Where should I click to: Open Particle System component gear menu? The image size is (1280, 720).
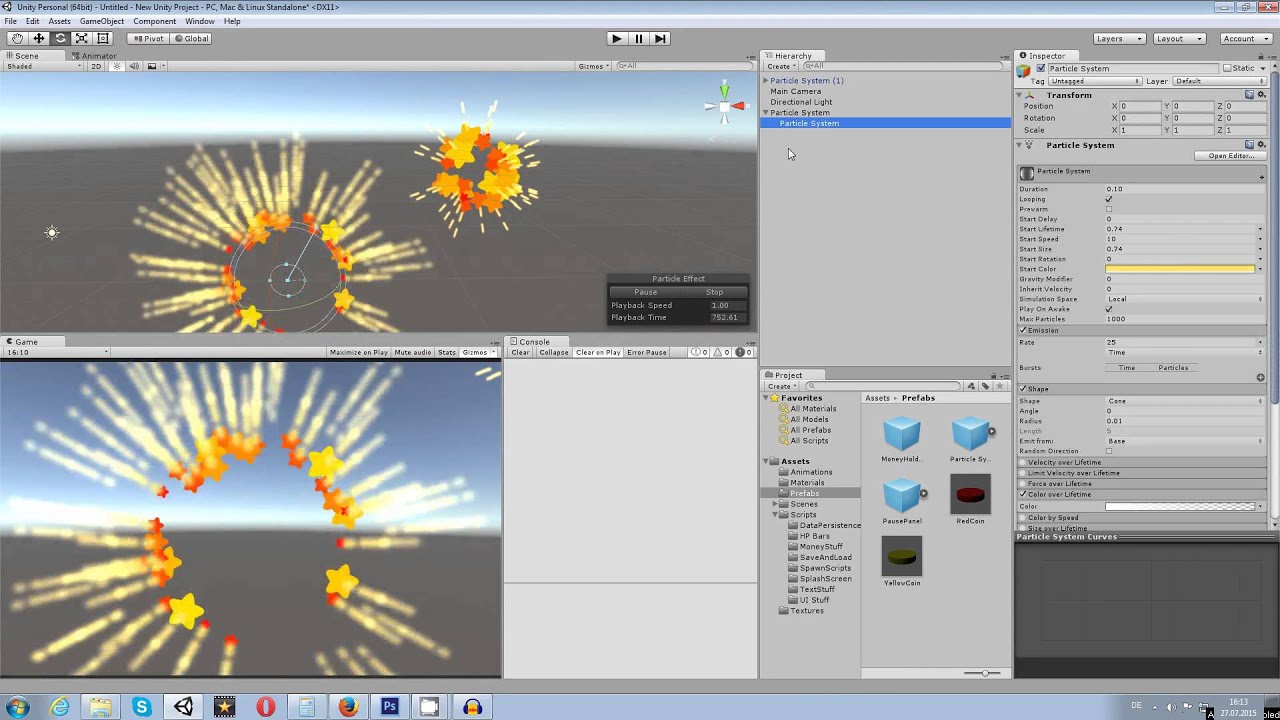[x=1261, y=145]
